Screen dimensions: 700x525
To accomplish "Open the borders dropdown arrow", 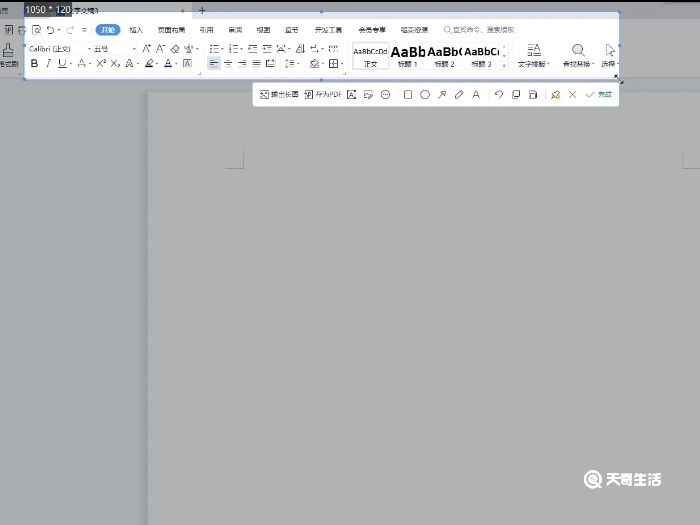I will [x=342, y=64].
